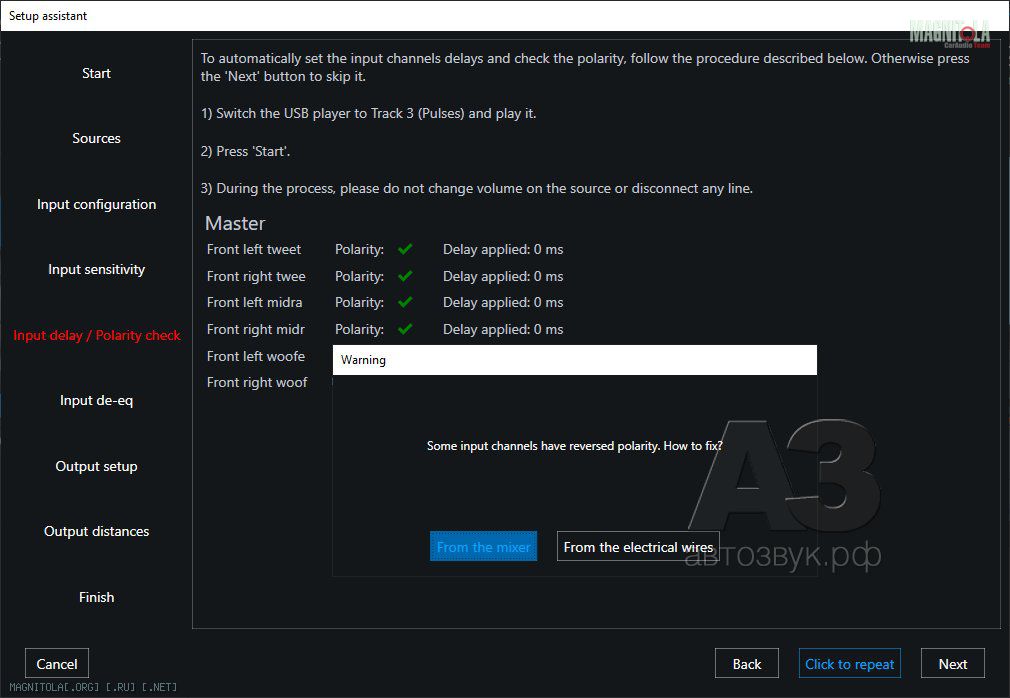Click 'Delay applied: 0 ms' for Front right twee

pos(503,276)
